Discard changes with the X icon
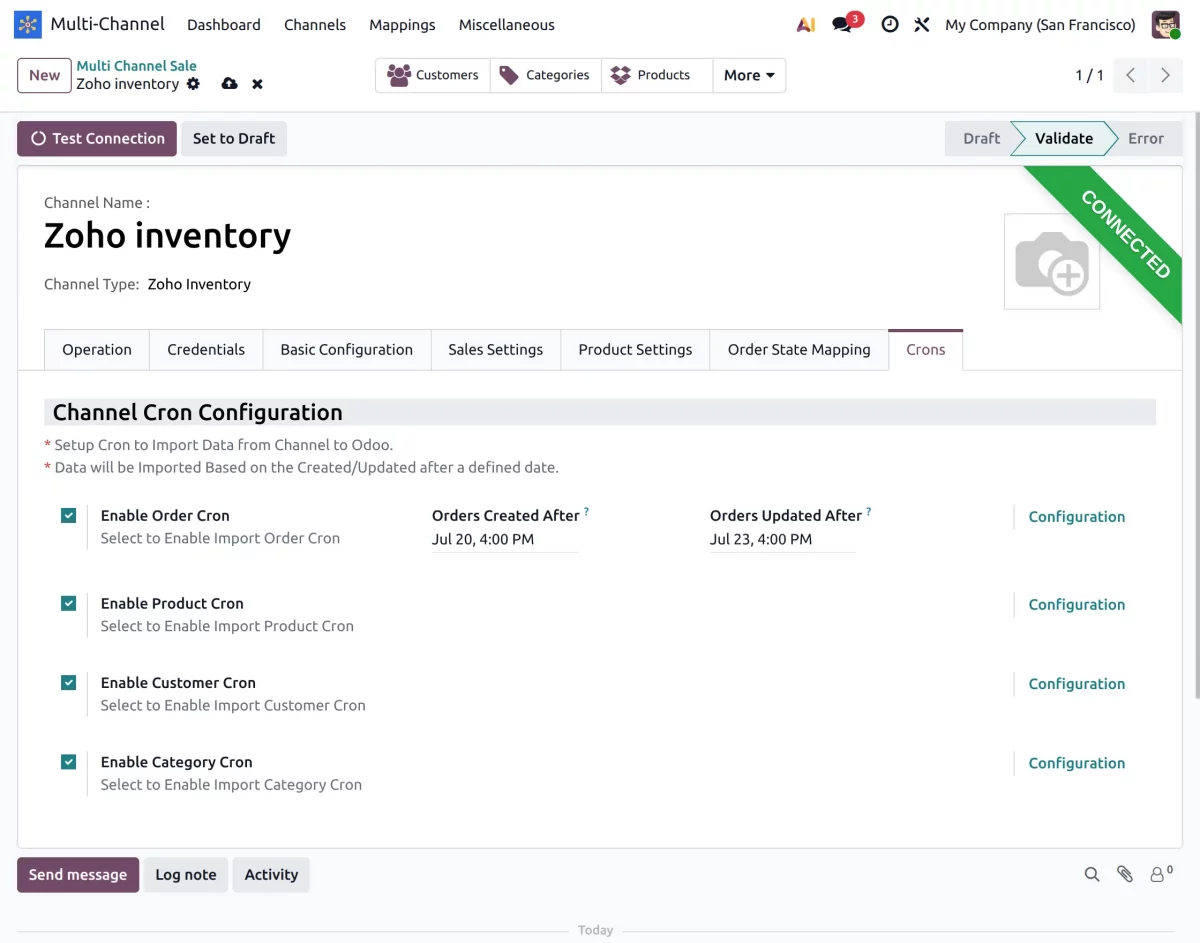This screenshot has height=943, width=1200. tap(257, 84)
